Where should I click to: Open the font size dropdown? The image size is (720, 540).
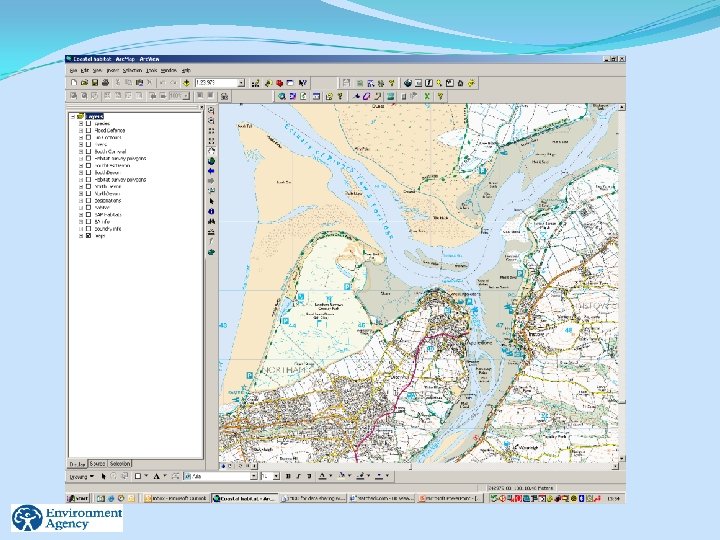276,476
